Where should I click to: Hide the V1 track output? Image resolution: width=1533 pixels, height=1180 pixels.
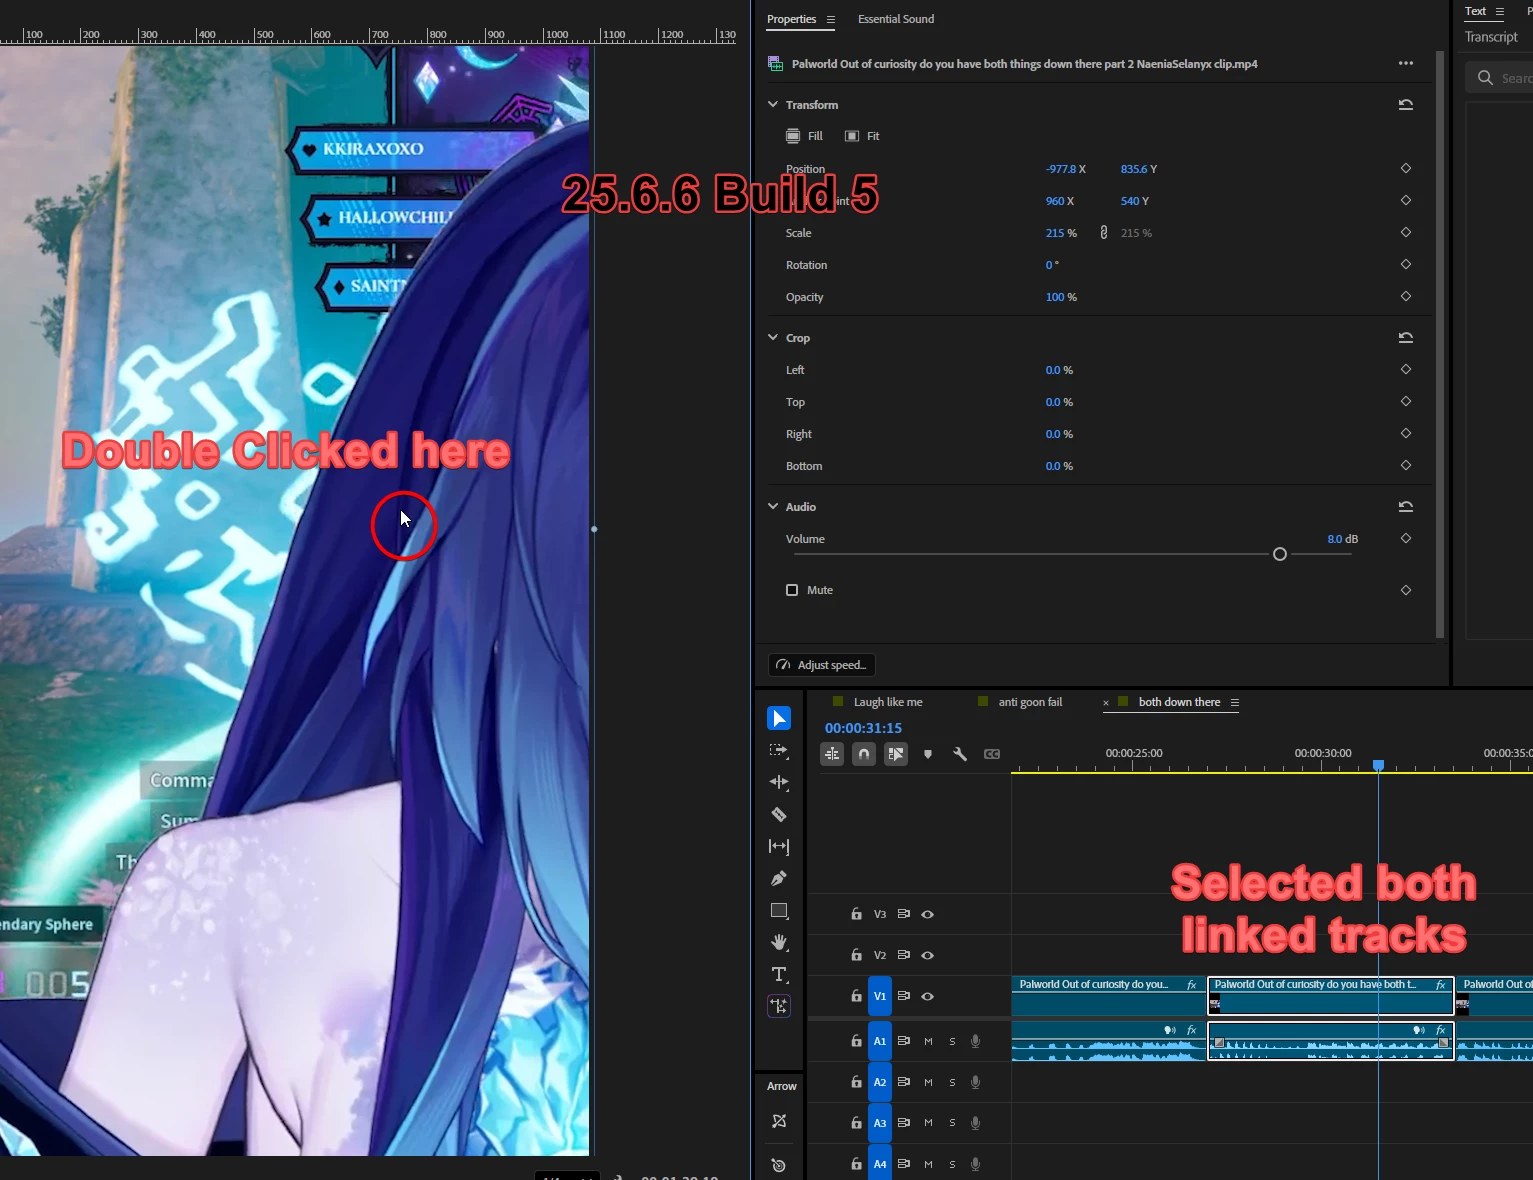[x=927, y=996]
